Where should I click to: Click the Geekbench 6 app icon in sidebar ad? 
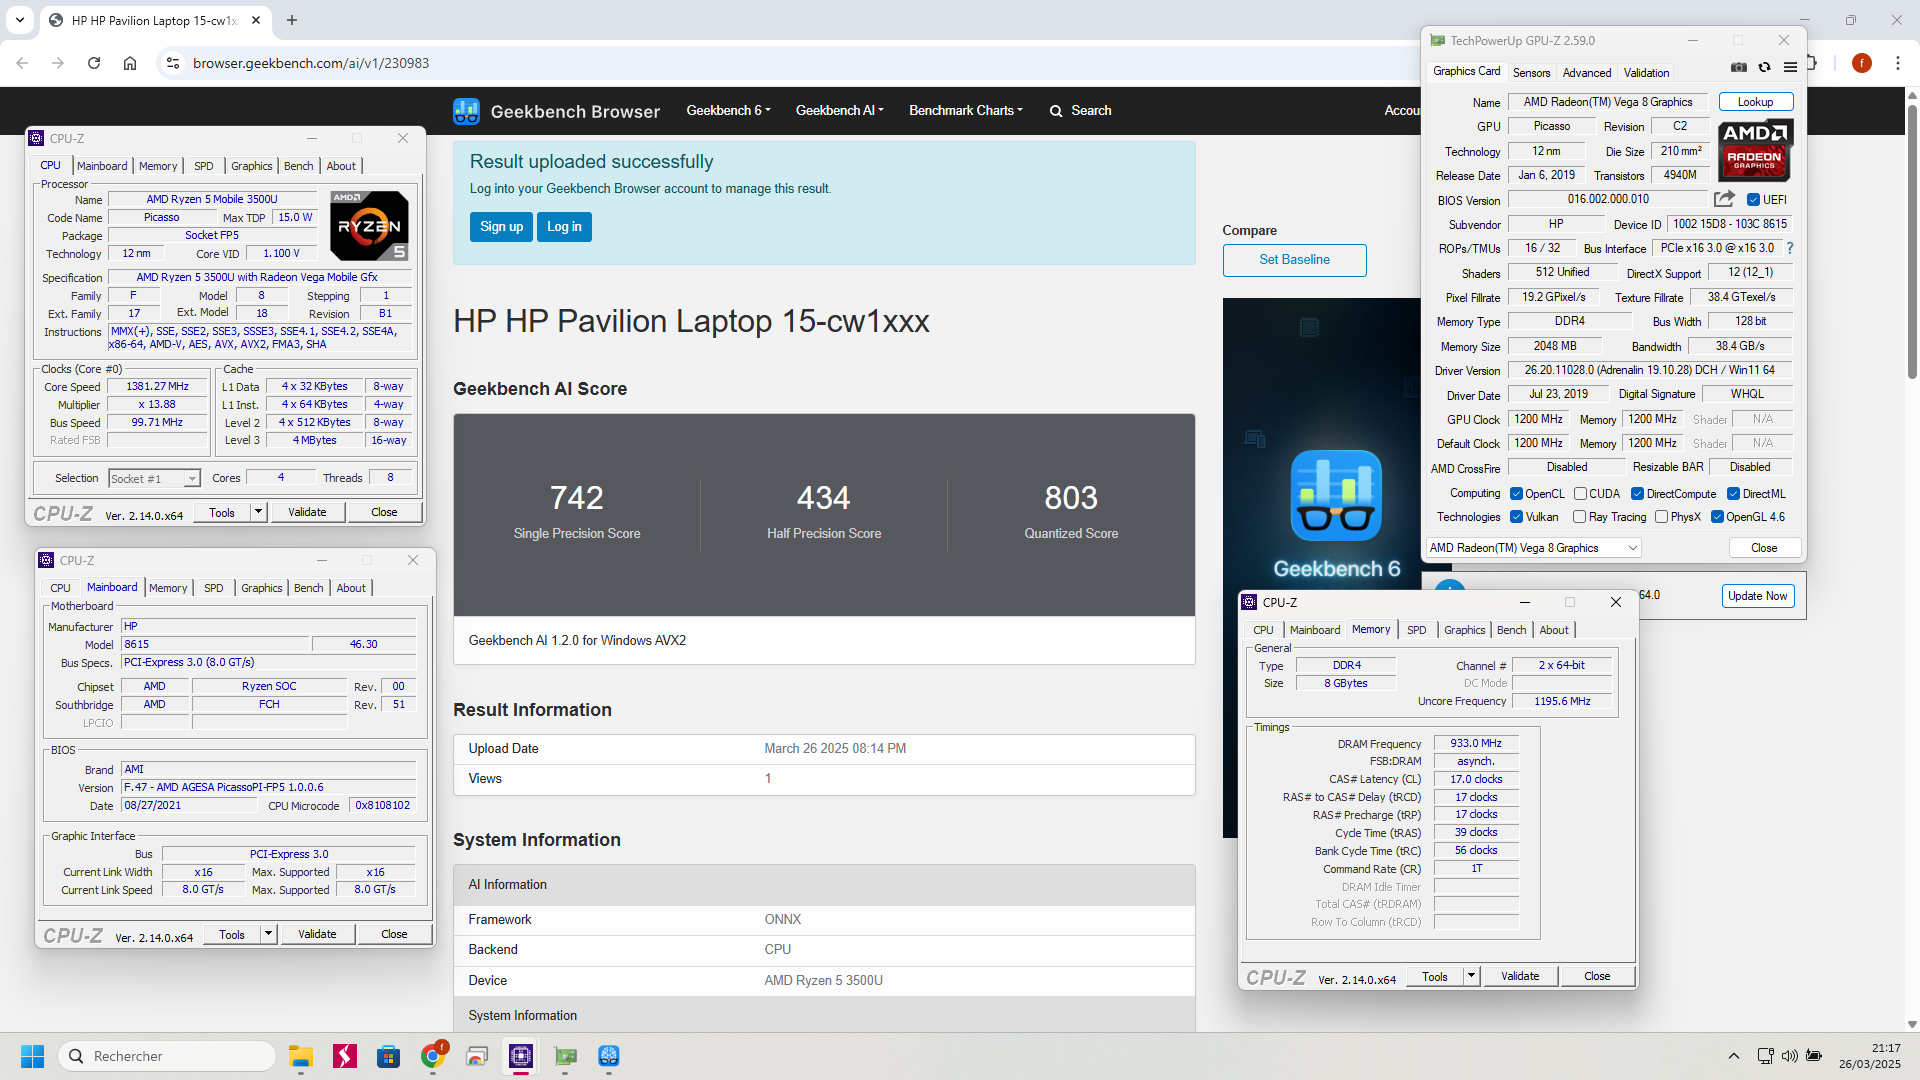coord(1336,496)
